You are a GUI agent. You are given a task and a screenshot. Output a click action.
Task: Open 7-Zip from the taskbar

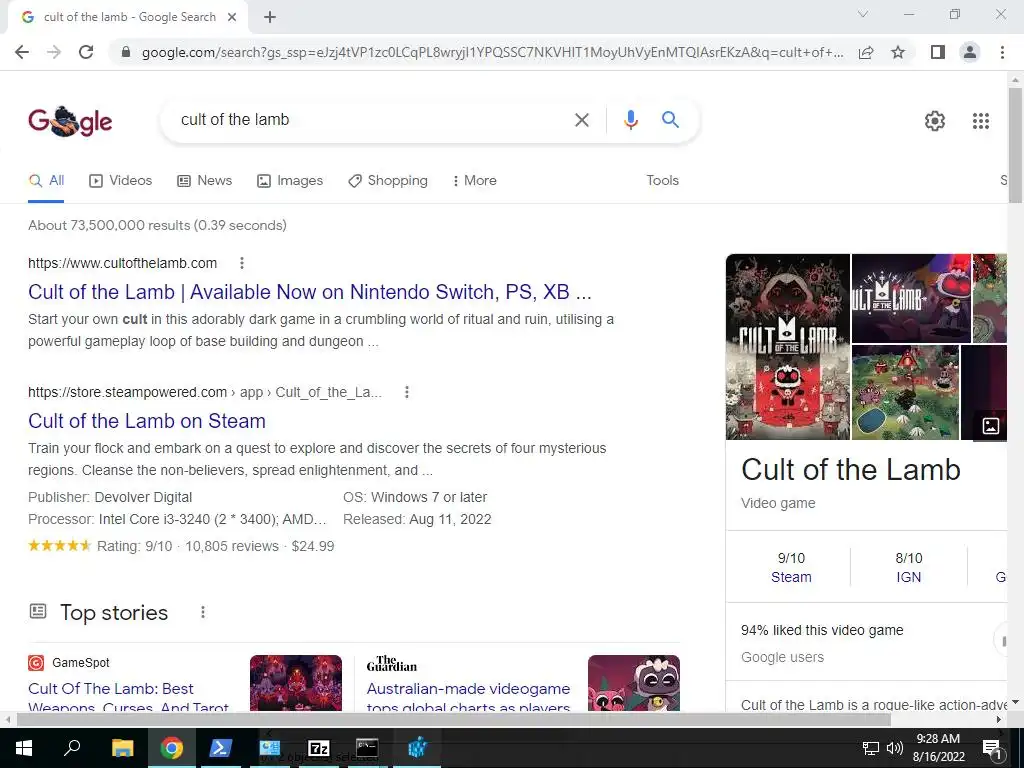pos(319,748)
